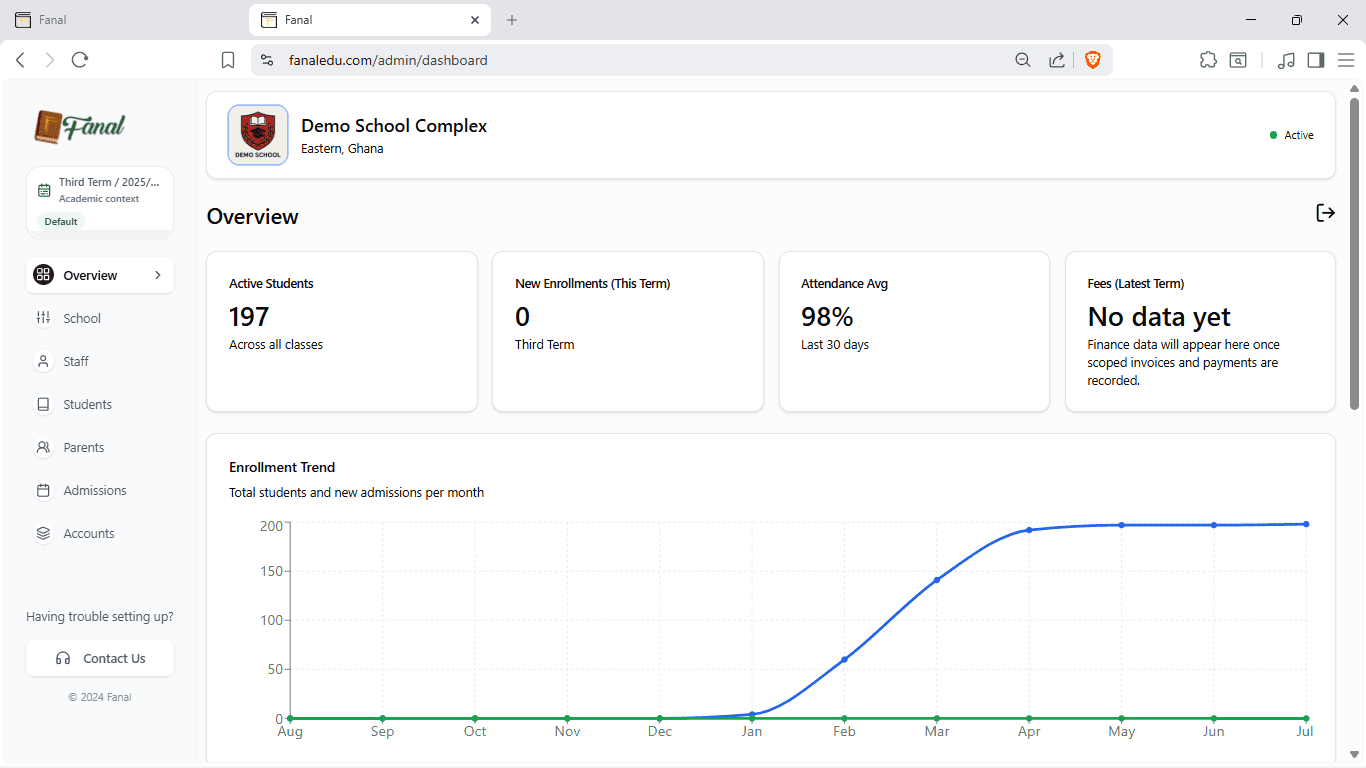Click the scrollbar down arrow
Viewport: 1366px width, 768px height.
coord(1355,755)
